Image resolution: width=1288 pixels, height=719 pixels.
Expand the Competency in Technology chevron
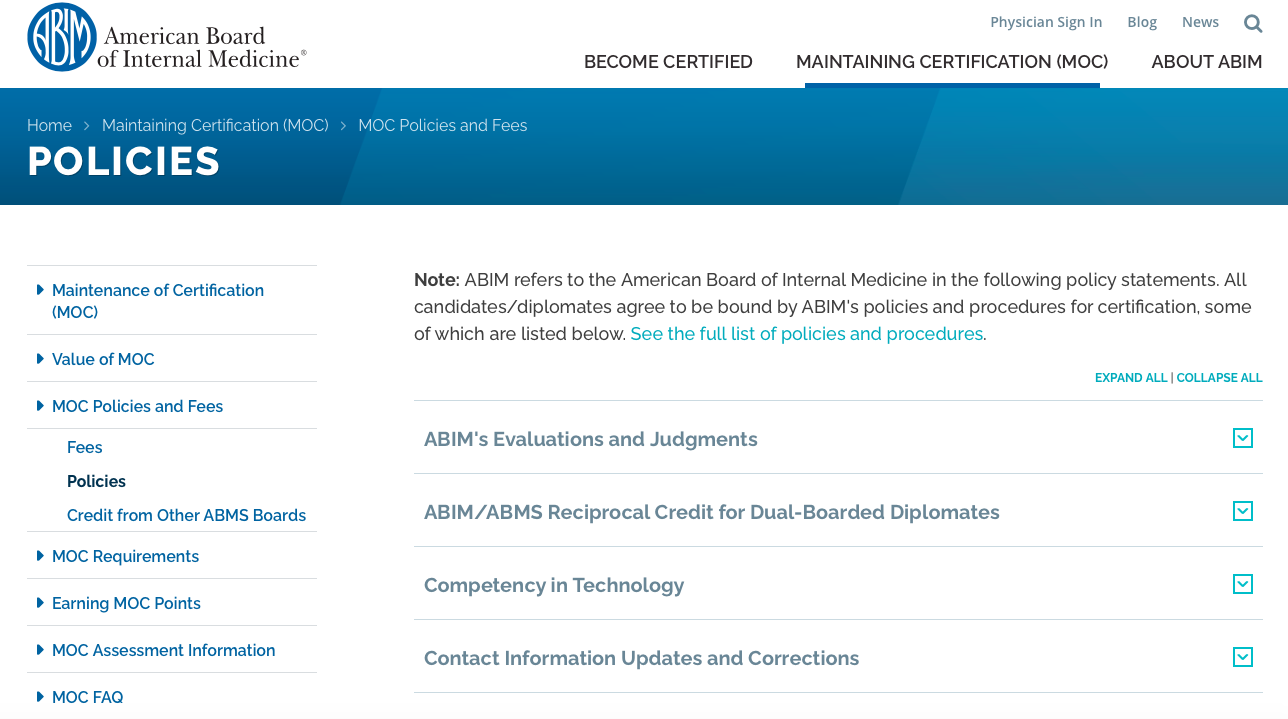[x=1243, y=584]
